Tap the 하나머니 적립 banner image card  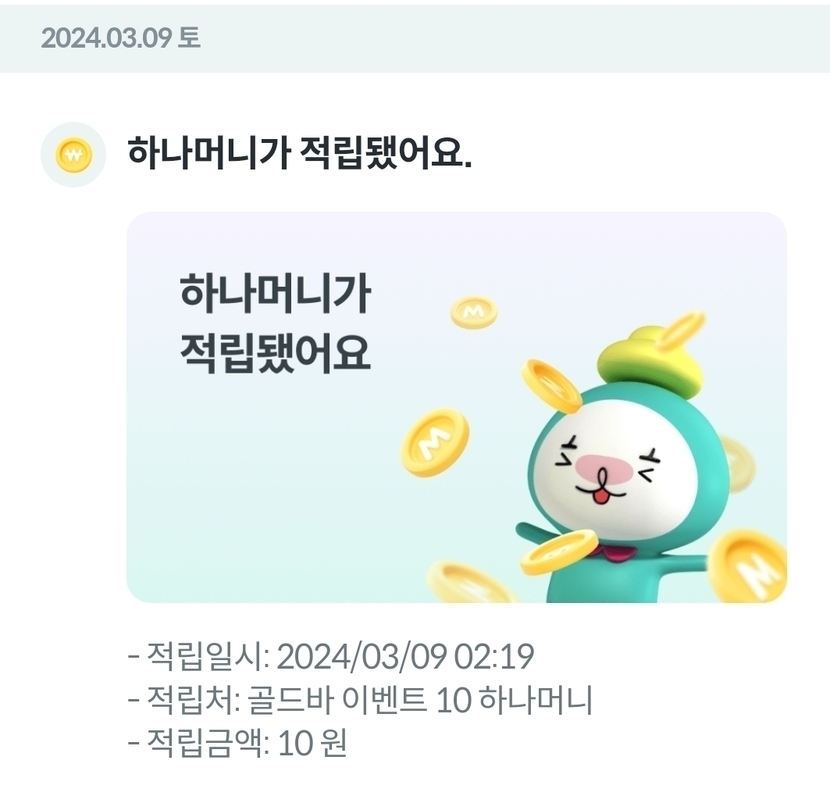(x=456, y=407)
